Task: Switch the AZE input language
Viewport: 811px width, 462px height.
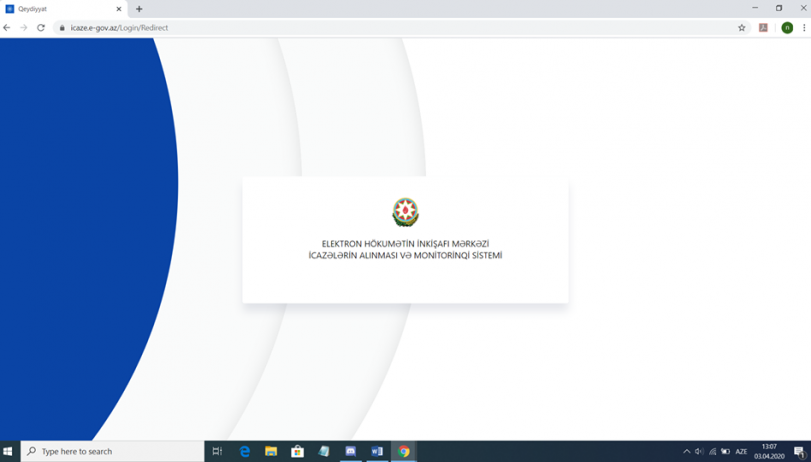Action: [x=741, y=451]
